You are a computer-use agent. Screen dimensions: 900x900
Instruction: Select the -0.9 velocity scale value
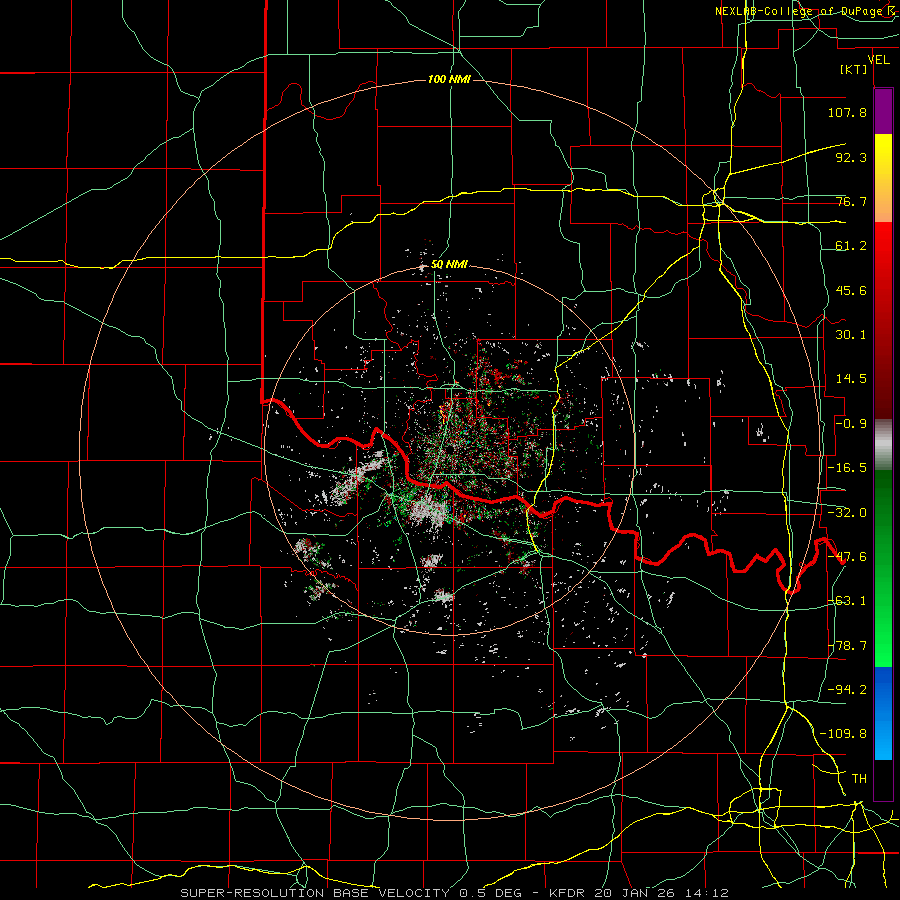(851, 424)
